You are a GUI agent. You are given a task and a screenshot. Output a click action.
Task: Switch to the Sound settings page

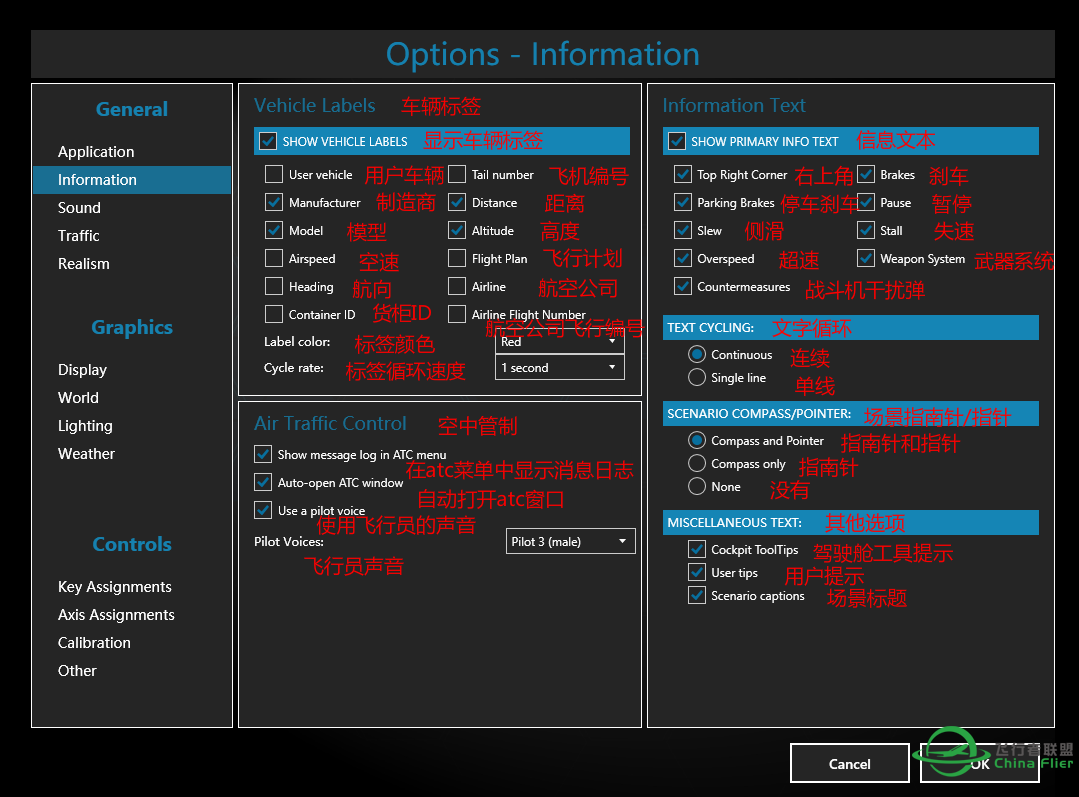click(x=79, y=207)
